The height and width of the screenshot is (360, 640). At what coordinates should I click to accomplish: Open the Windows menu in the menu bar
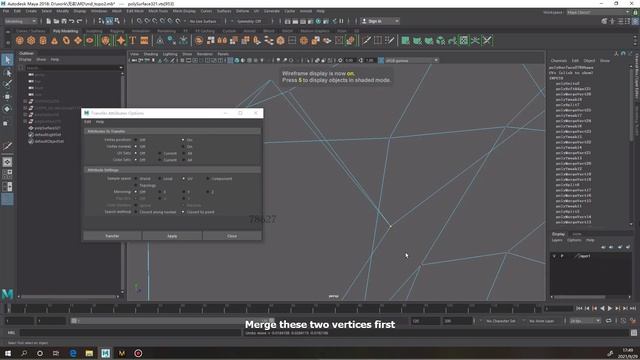[x=99, y=11]
